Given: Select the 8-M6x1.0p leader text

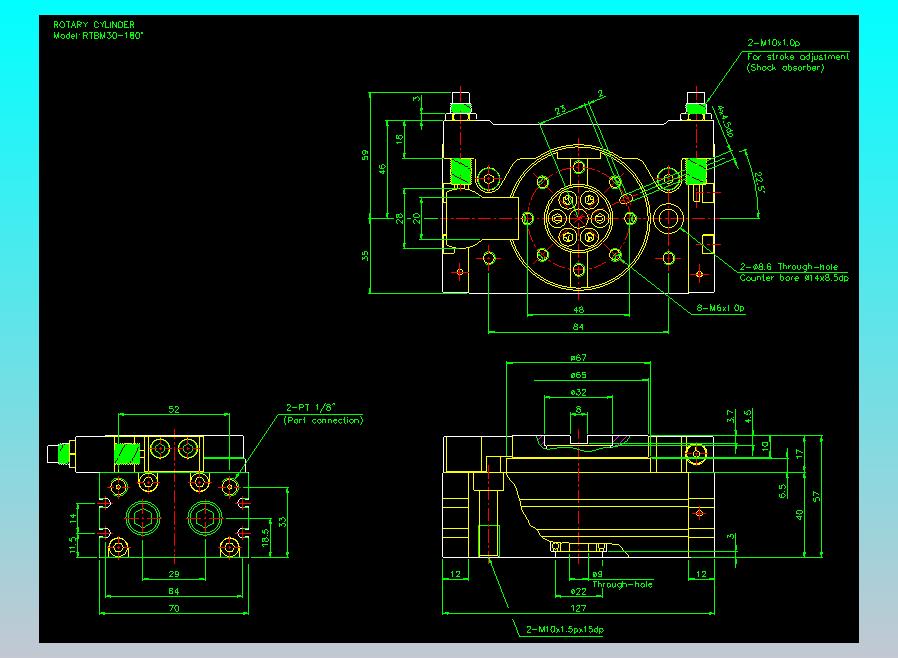Looking at the screenshot, I should pos(720,308).
